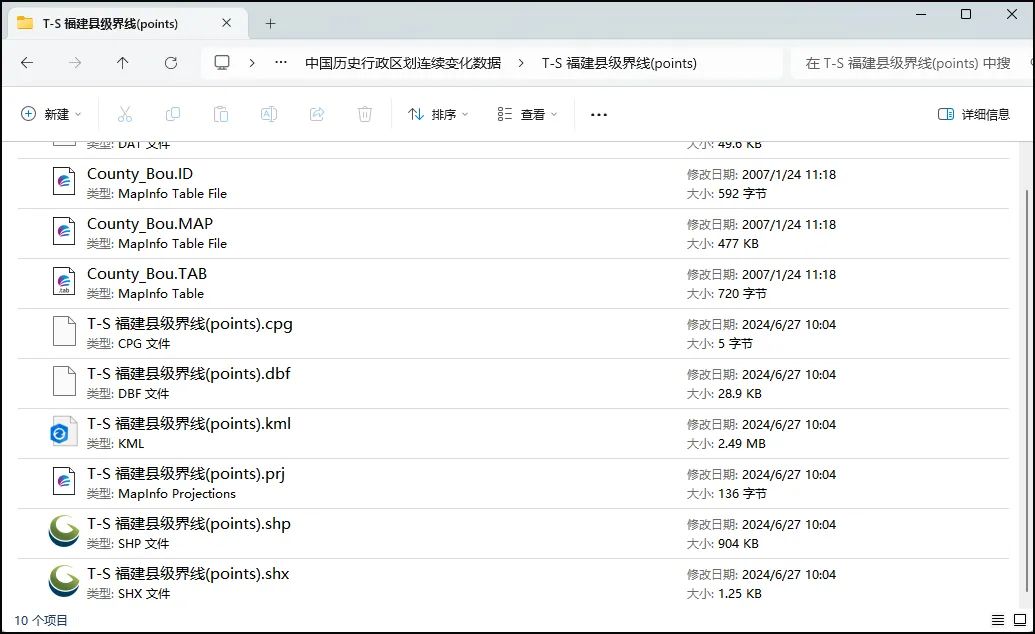Click the Copy icon

(x=173, y=114)
